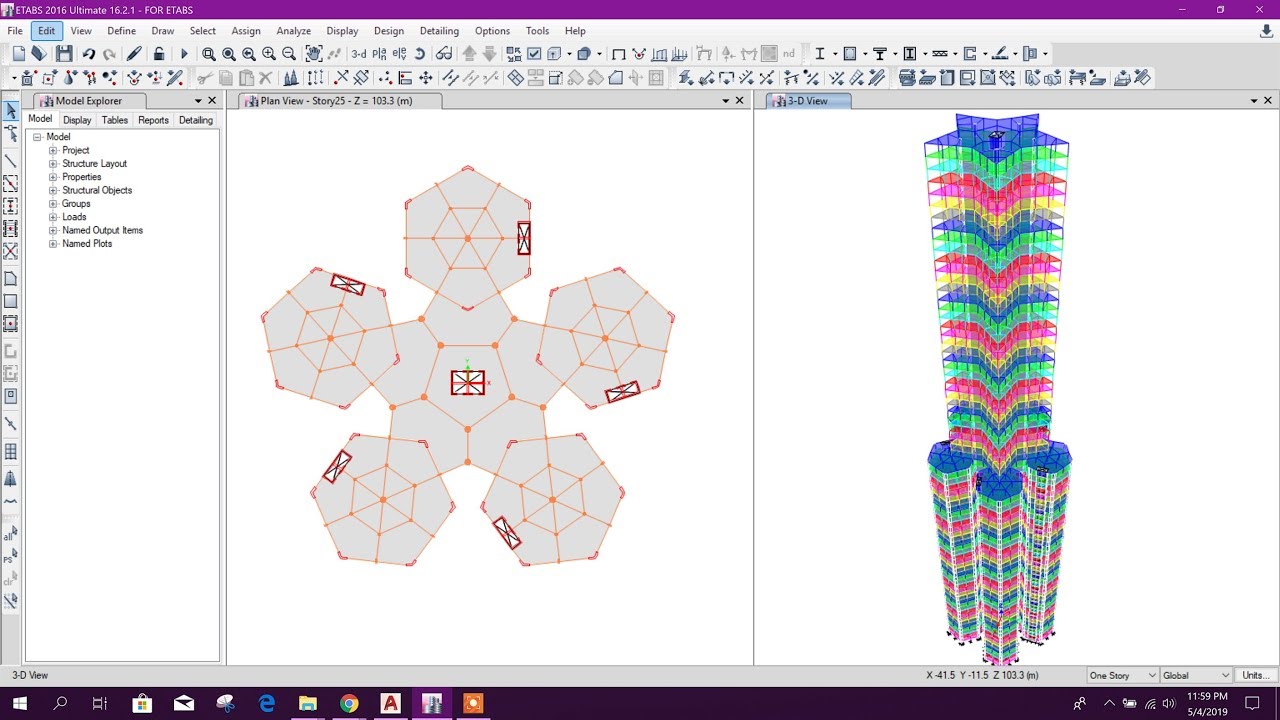Viewport: 1280px width, 720px height.
Task: Use the Rubber Band Zoom tool
Action: 207,52
